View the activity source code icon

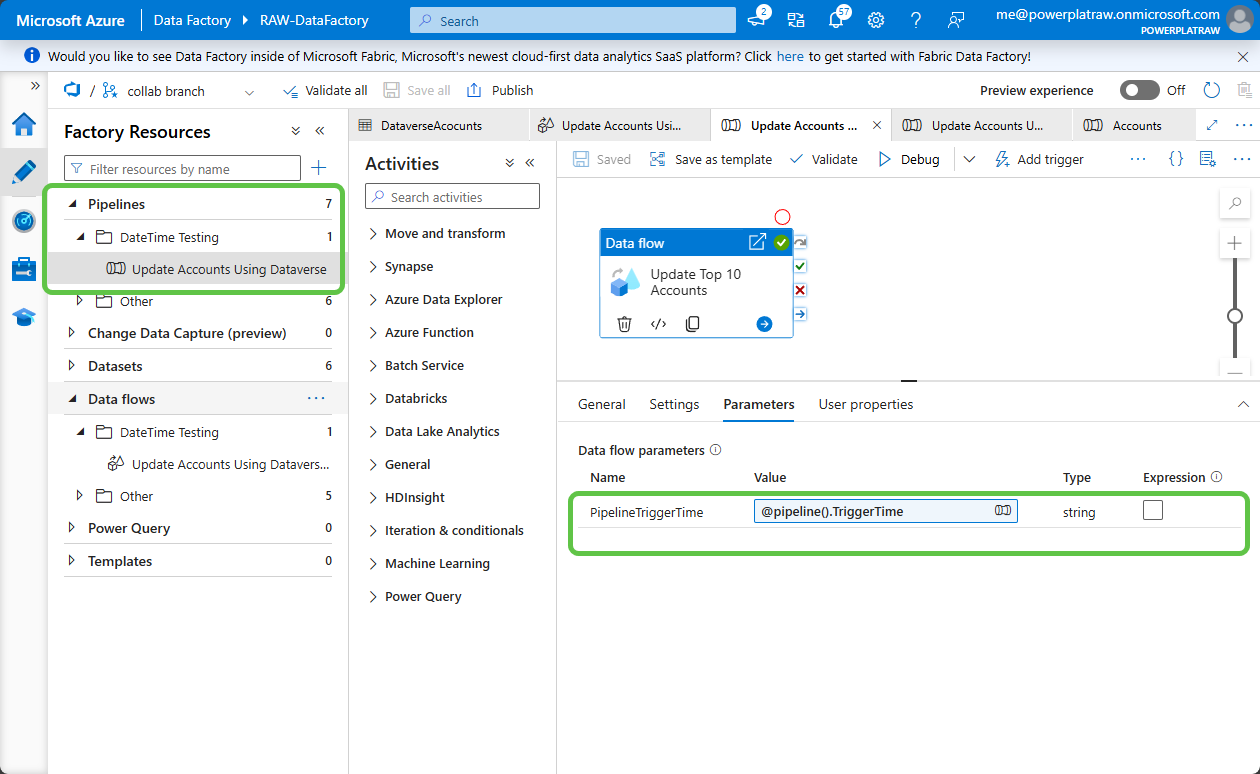coord(658,324)
